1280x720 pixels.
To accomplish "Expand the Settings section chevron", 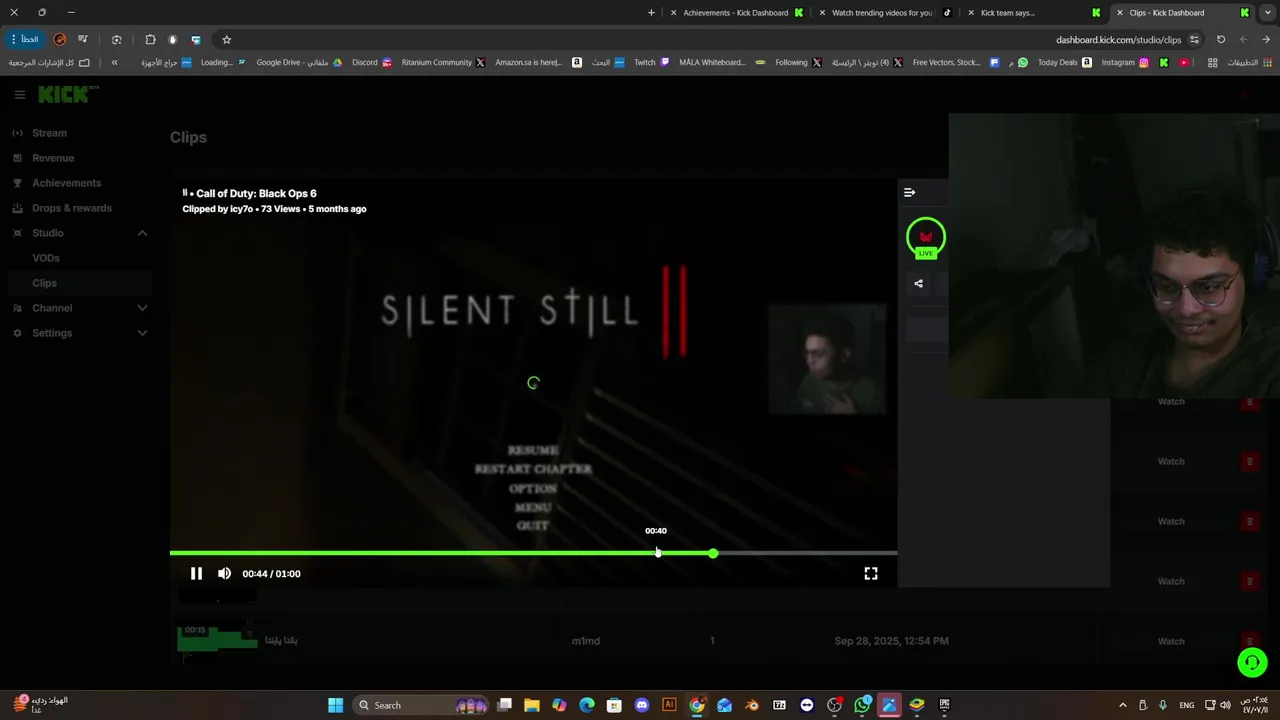I will point(142,333).
